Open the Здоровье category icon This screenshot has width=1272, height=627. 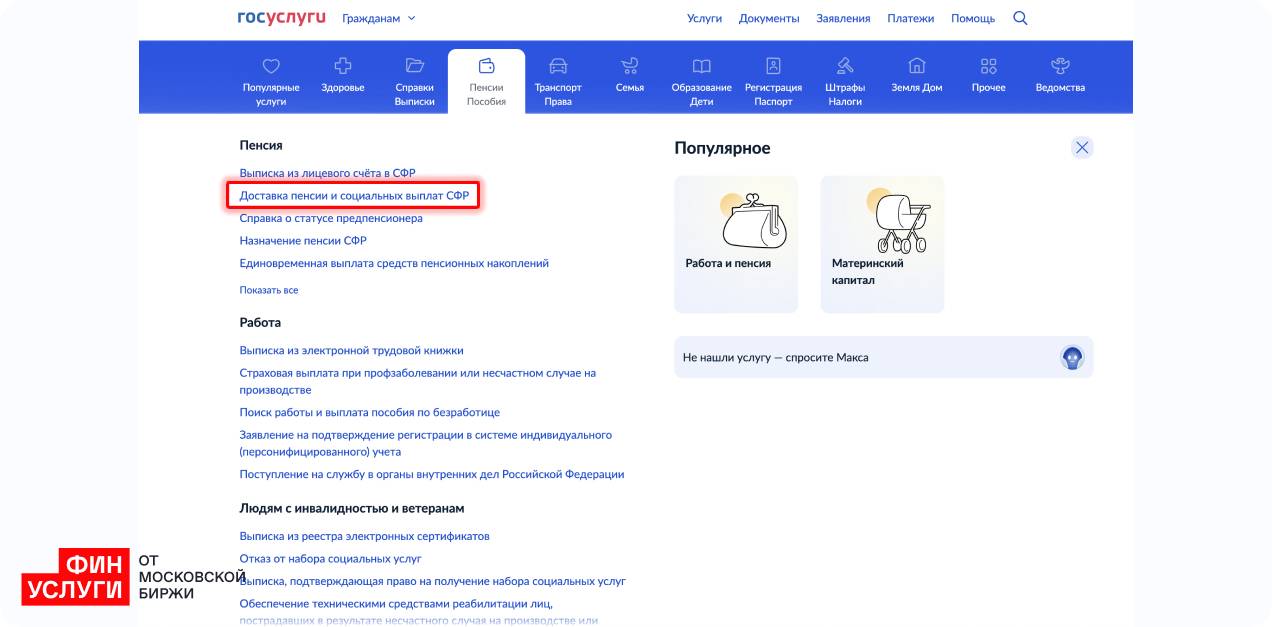(x=343, y=67)
